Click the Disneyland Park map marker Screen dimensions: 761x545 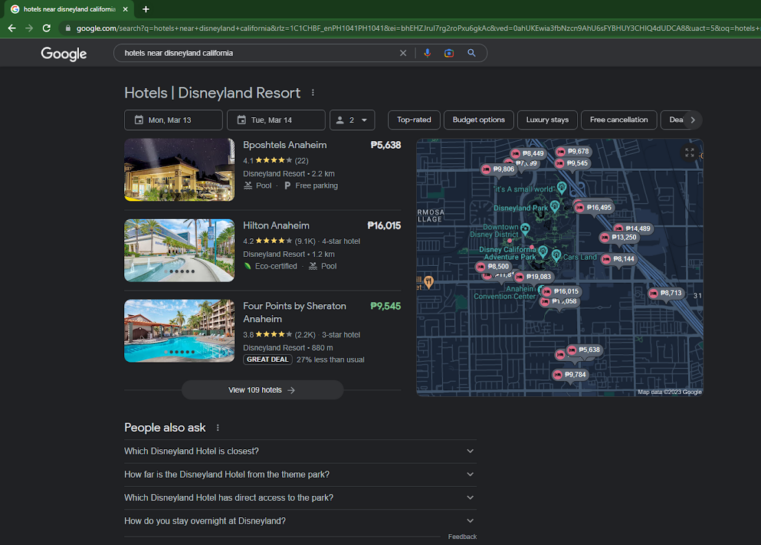[555, 207]
